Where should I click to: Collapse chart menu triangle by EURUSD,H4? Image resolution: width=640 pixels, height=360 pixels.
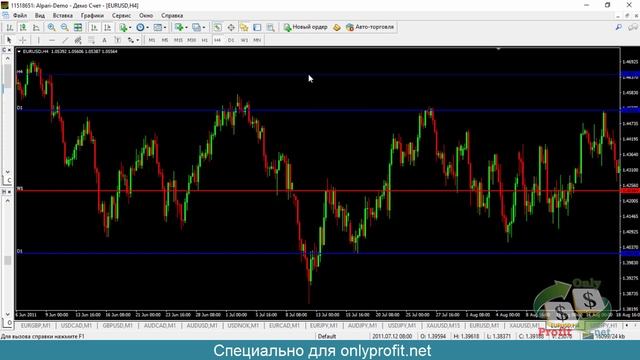tap(19, 51)
